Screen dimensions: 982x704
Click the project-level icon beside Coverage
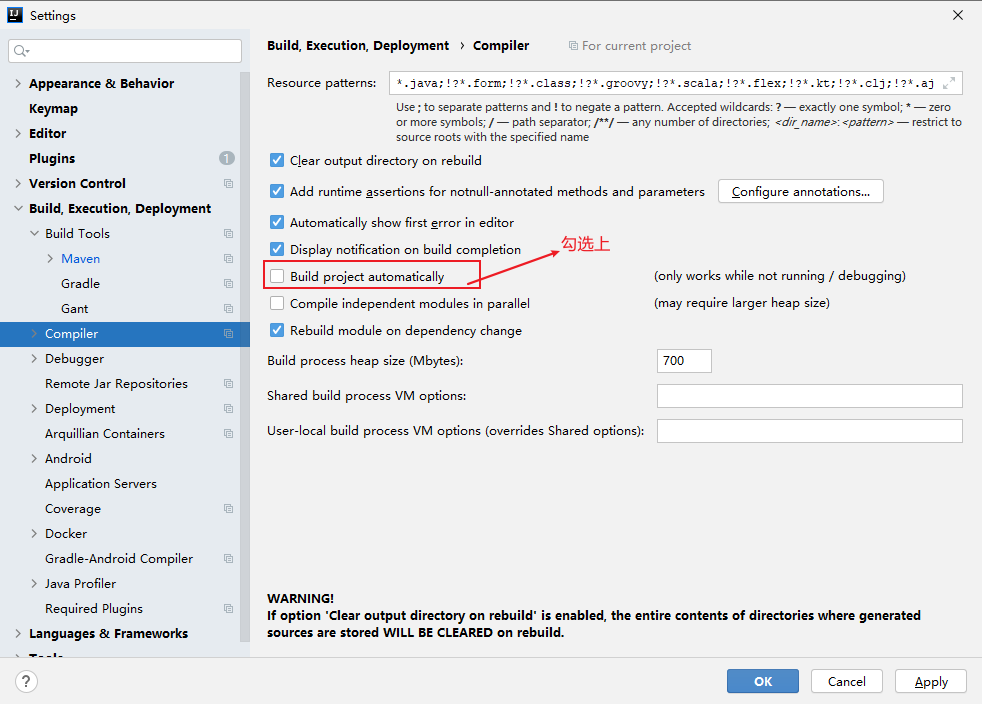[228, 509]
